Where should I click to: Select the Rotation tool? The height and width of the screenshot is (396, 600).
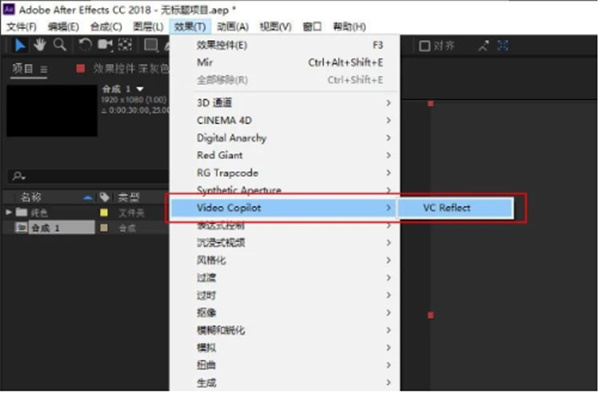85,45
